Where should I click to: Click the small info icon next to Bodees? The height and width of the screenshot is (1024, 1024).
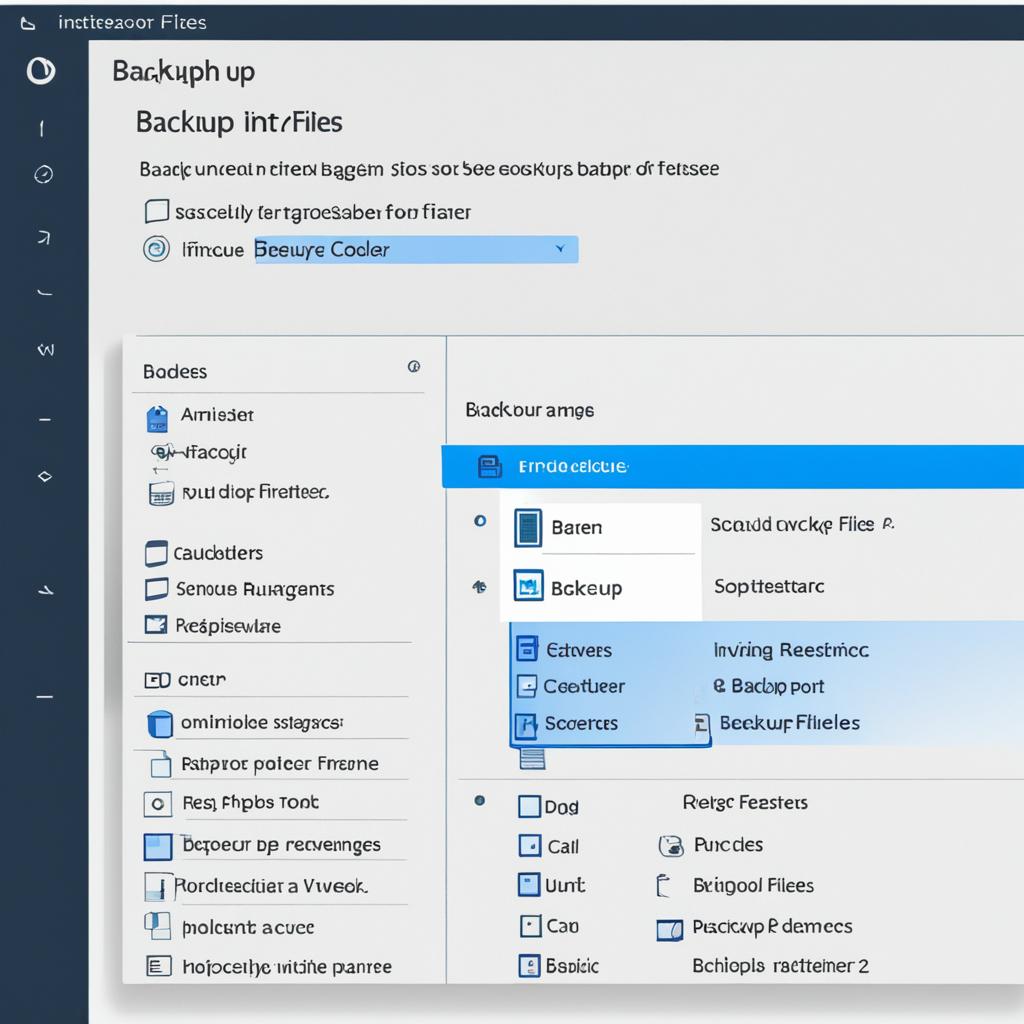click(413, 366)
